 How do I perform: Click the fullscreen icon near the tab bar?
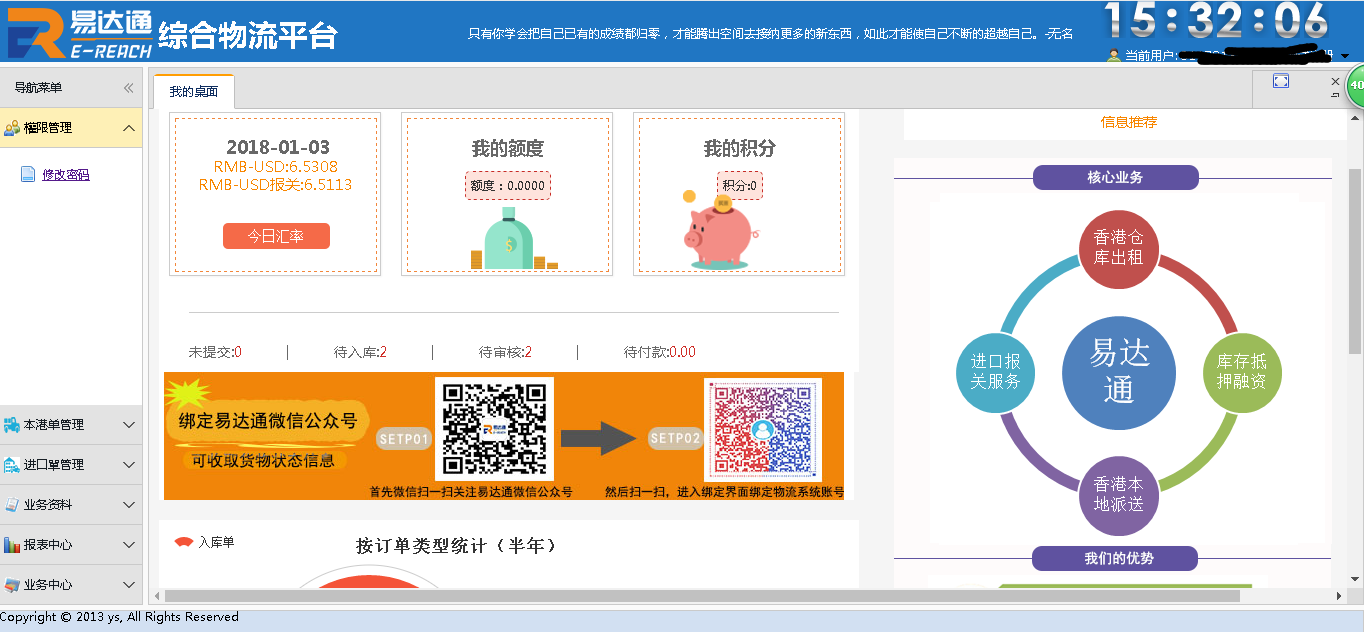pyautogui.click(x=1280, y=81)
